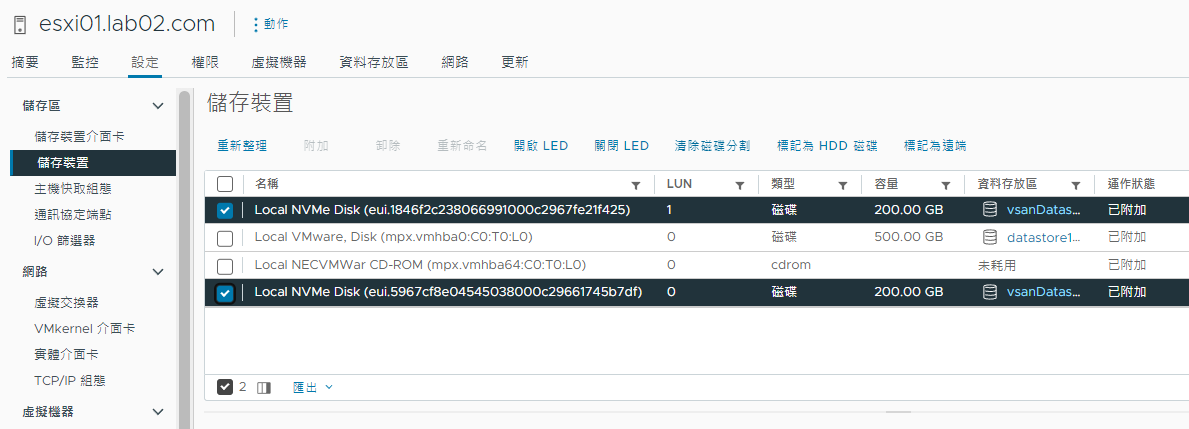Open the 名稱 column filter
1189x429 pixels.
pyautogui.click(x=635, y=185)
